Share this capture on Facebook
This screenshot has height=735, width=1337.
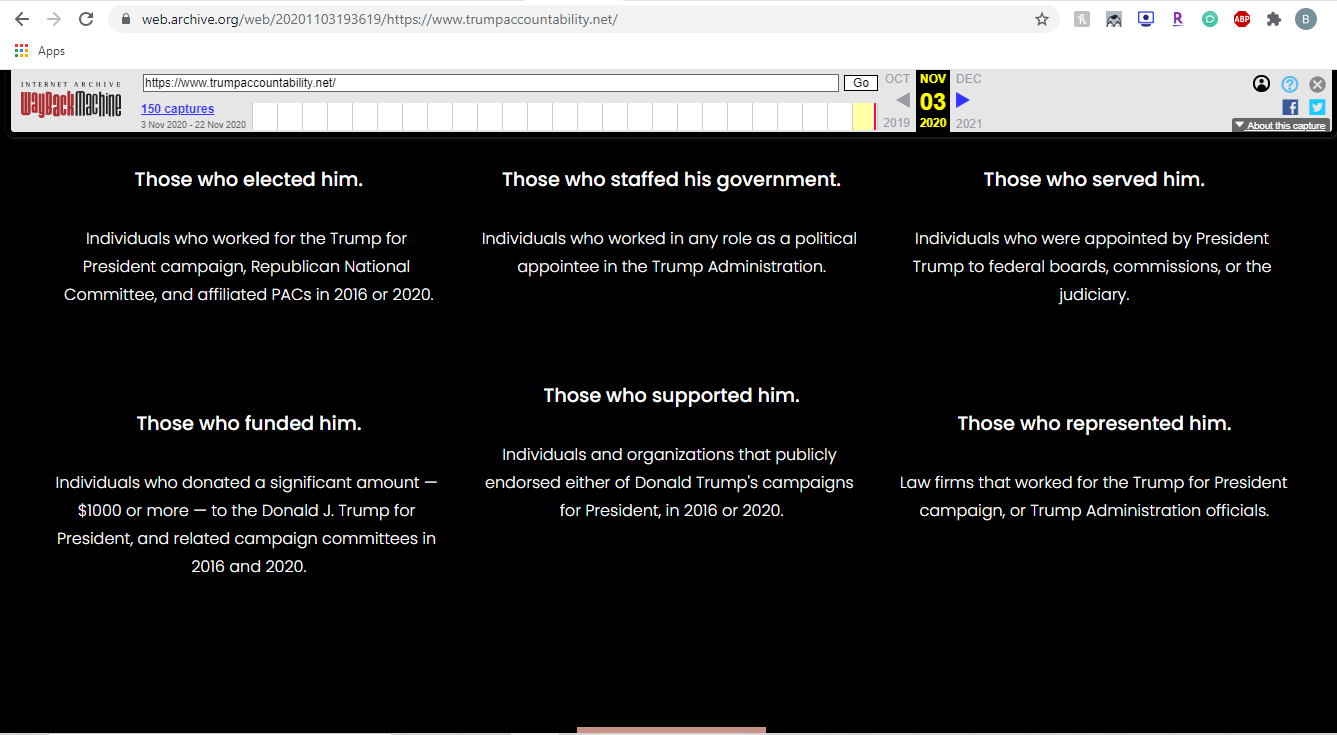(x=1290, y=107)
